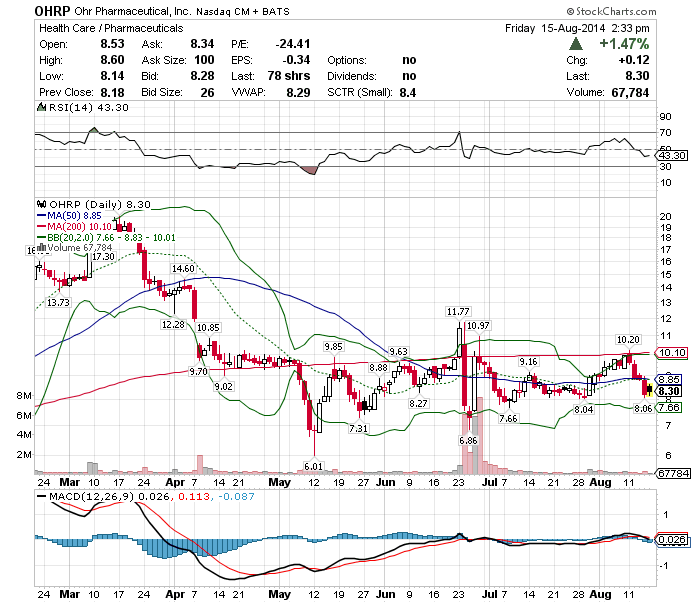The image size is (700, 603).
Task: Click the 14.60 price annotation
Action: pyautogui.click(x=183, y=268)
